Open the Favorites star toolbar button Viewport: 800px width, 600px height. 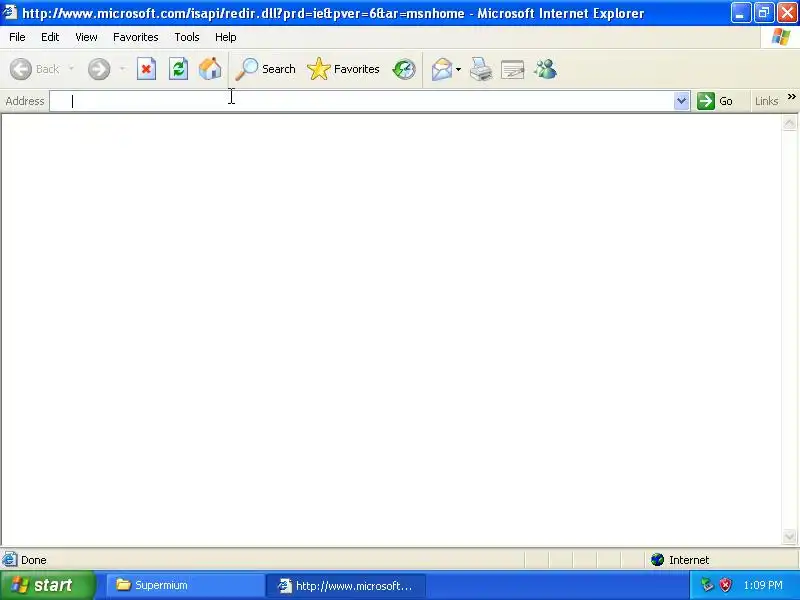point(343,69)
